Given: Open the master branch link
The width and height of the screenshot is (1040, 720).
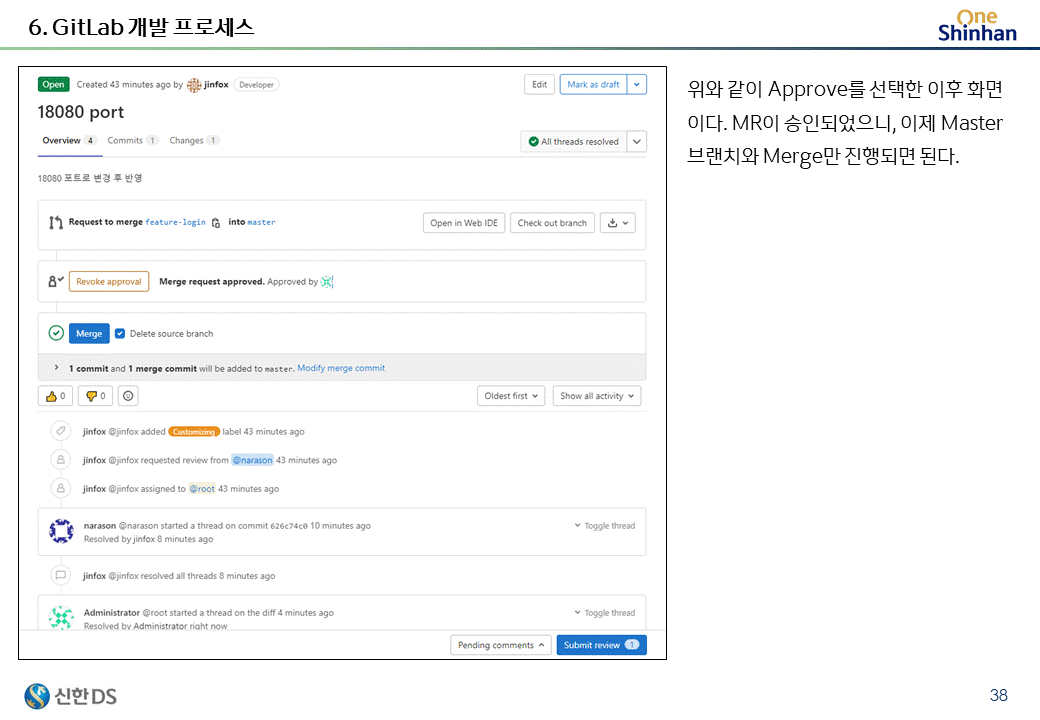Looking at the screenshot, I should [261, 222].
